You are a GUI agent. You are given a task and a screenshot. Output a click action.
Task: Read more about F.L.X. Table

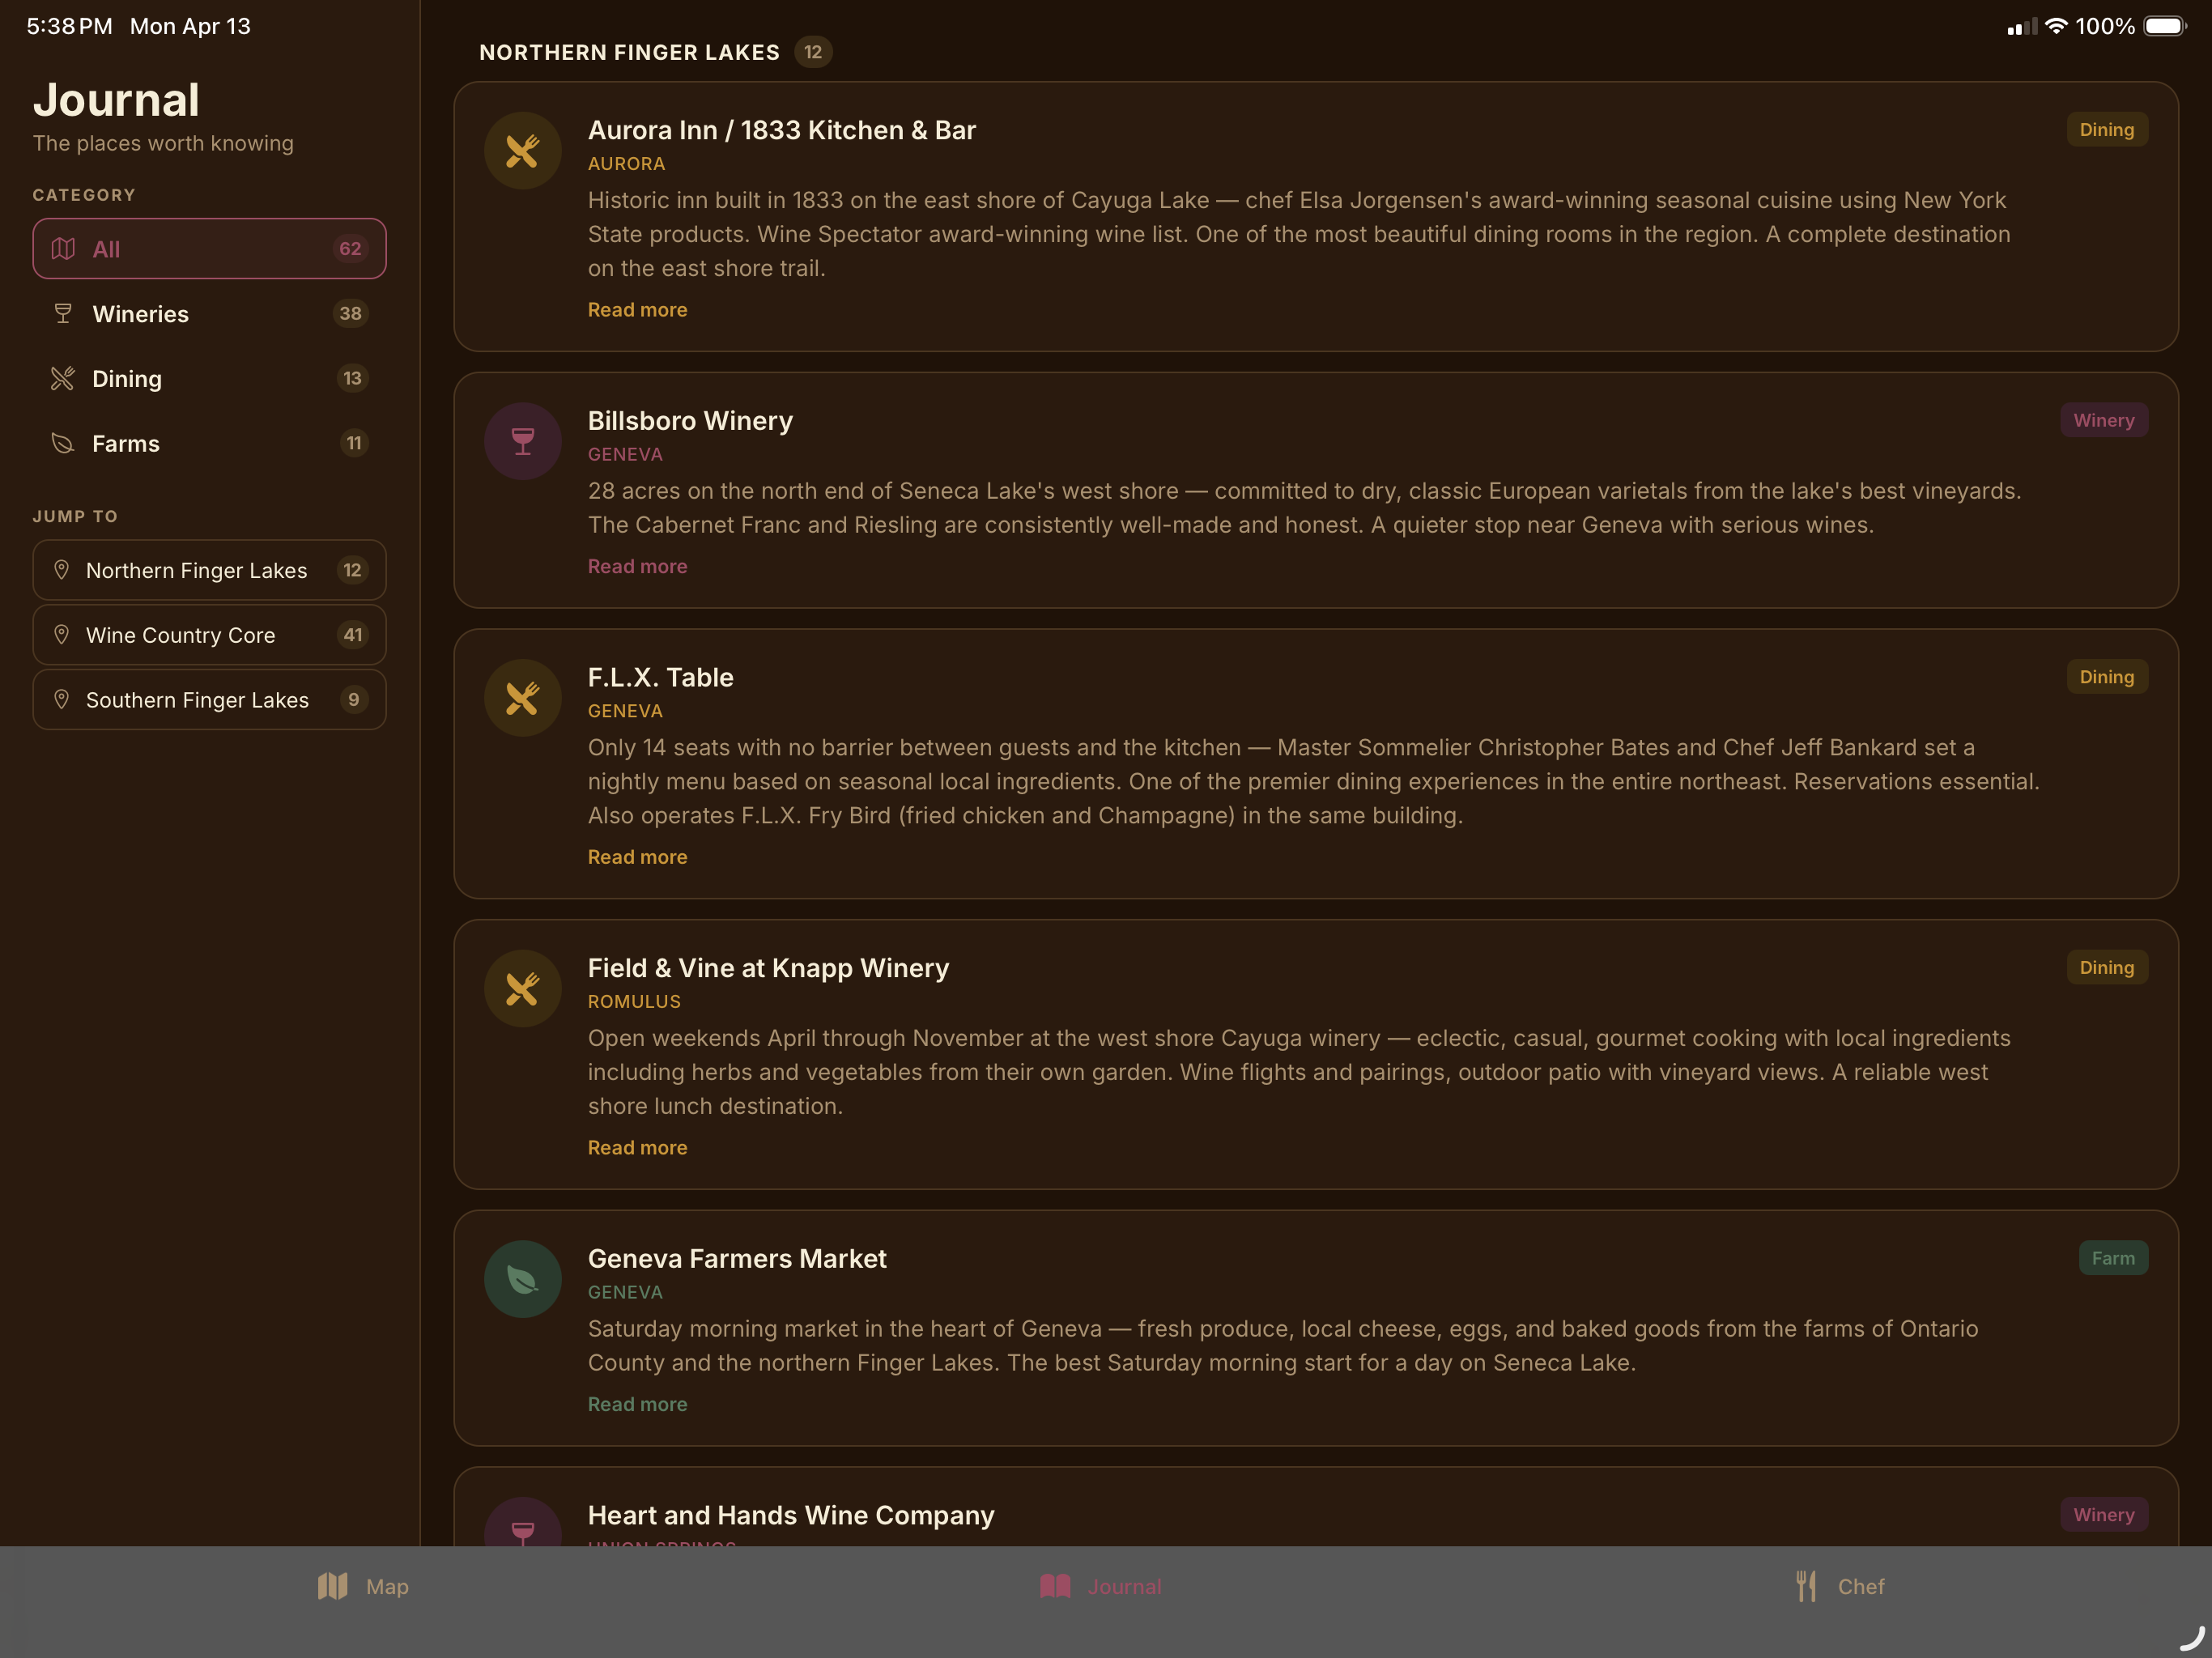point(637,857)
